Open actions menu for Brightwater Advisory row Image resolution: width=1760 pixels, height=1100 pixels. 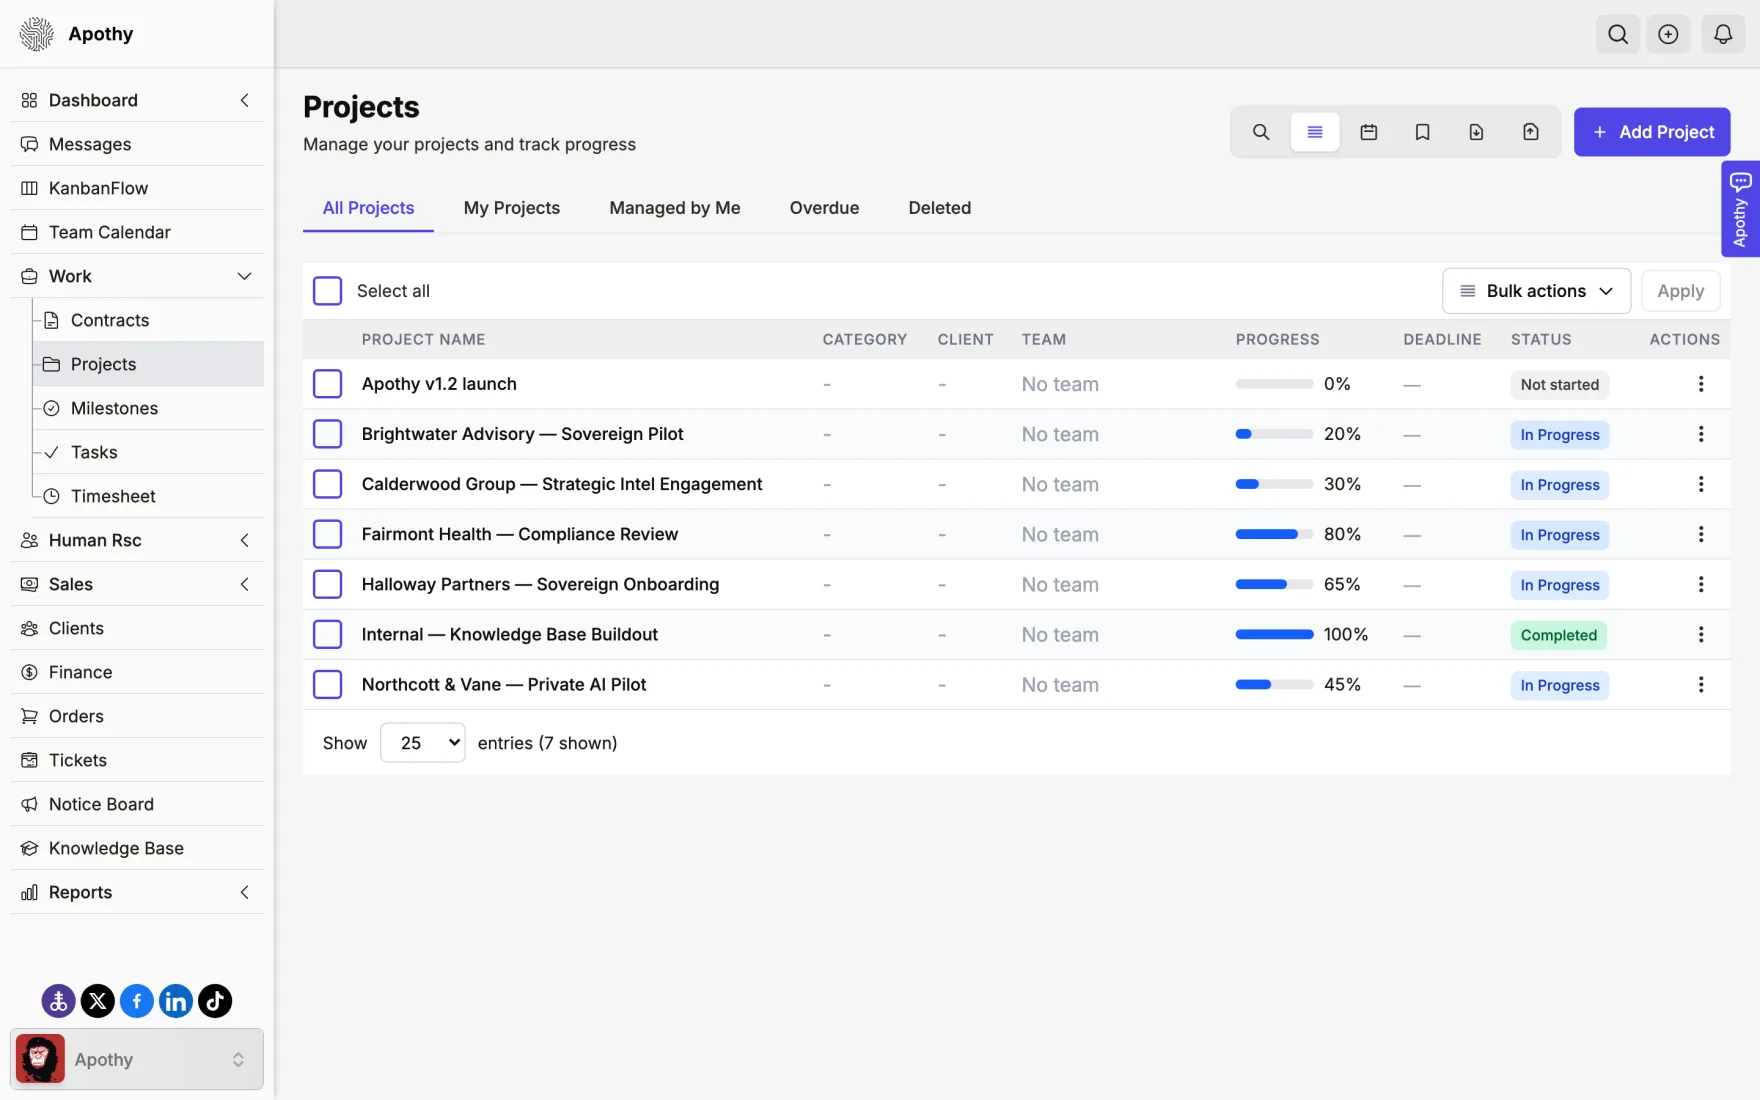click(x=1700, y=434)
